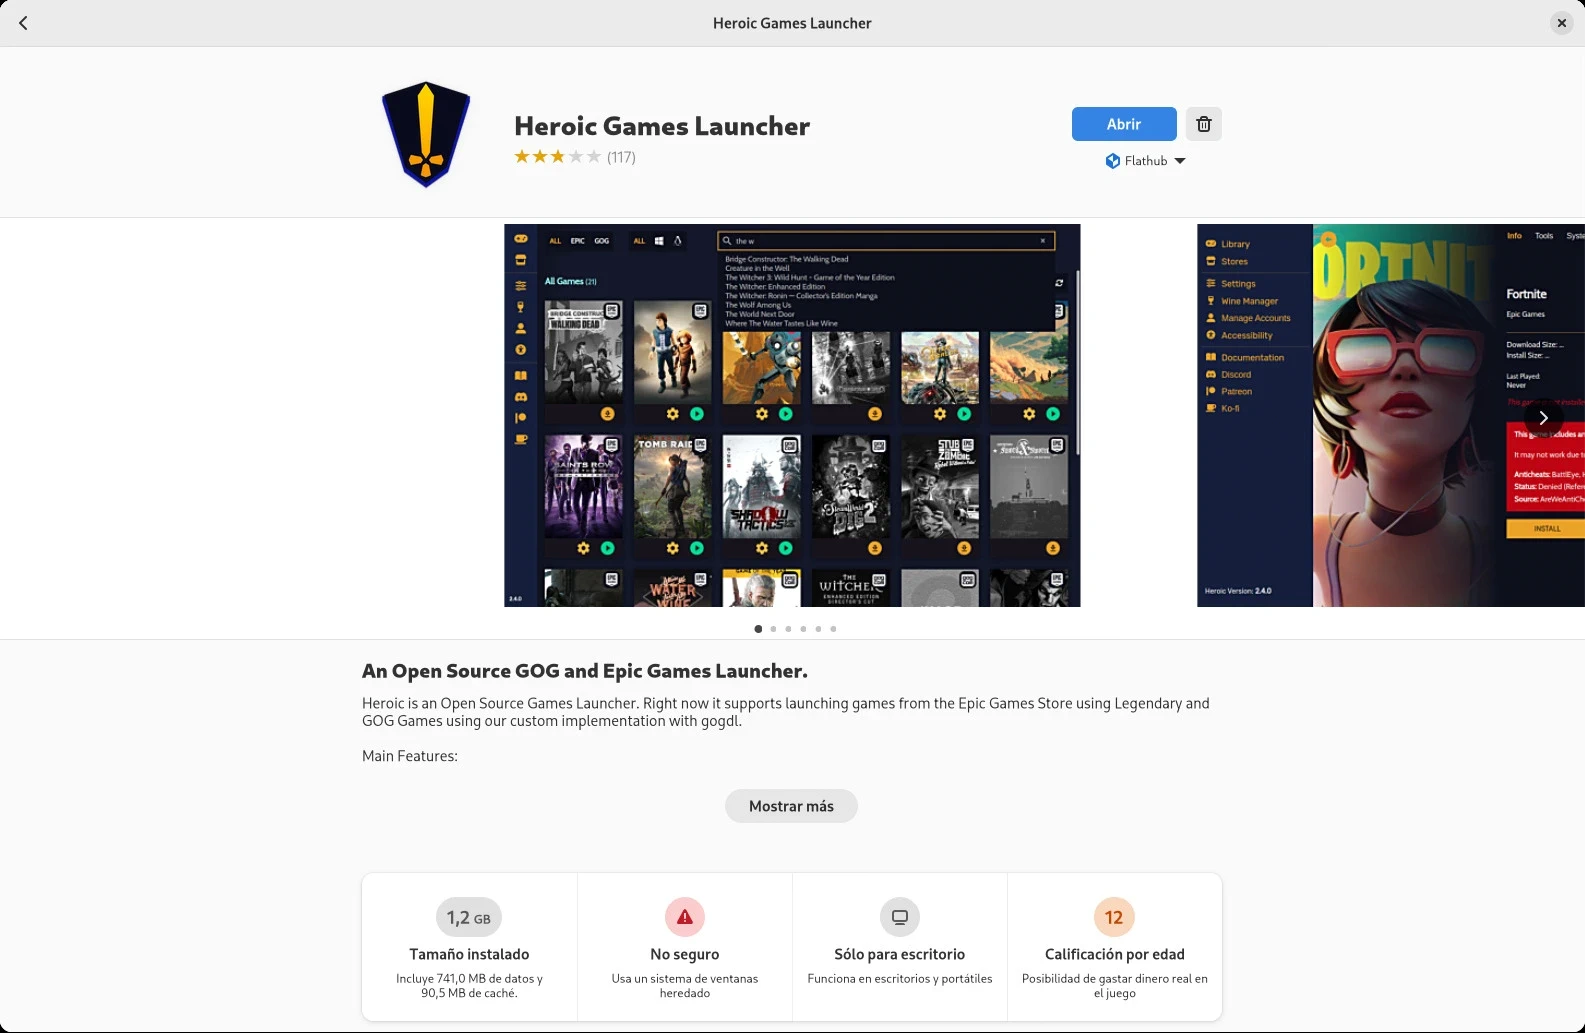This screenshot has width=1585, height=1033.
Task: Click the red warning No seguro icon
Action: tap(685, 917)
